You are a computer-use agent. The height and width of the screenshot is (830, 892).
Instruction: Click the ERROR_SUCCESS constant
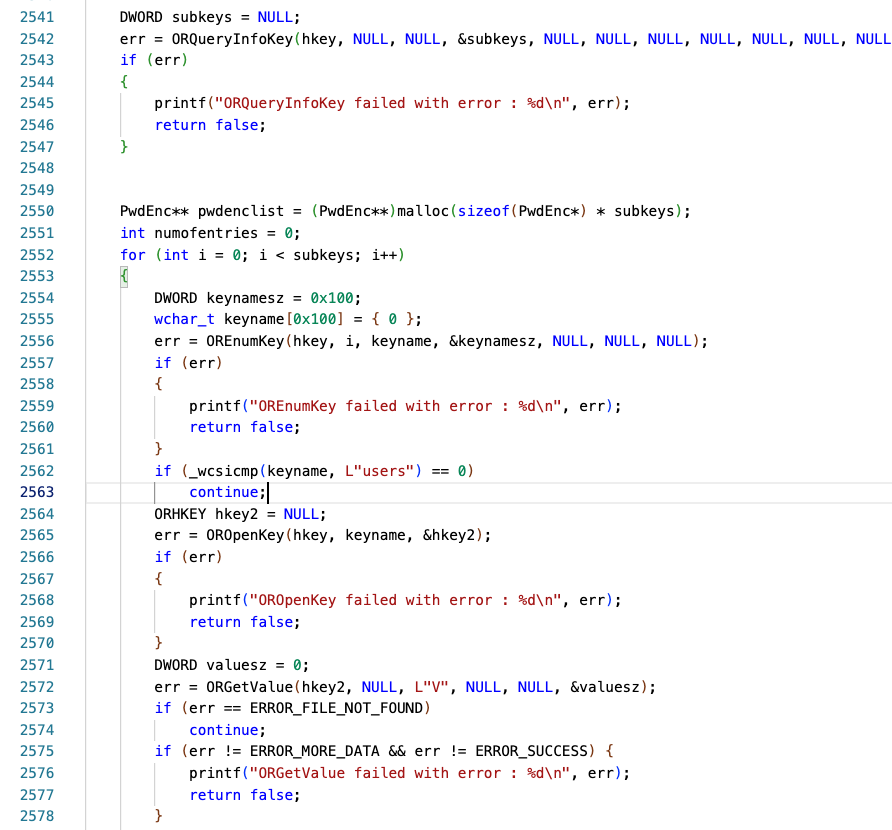(535, 751)
